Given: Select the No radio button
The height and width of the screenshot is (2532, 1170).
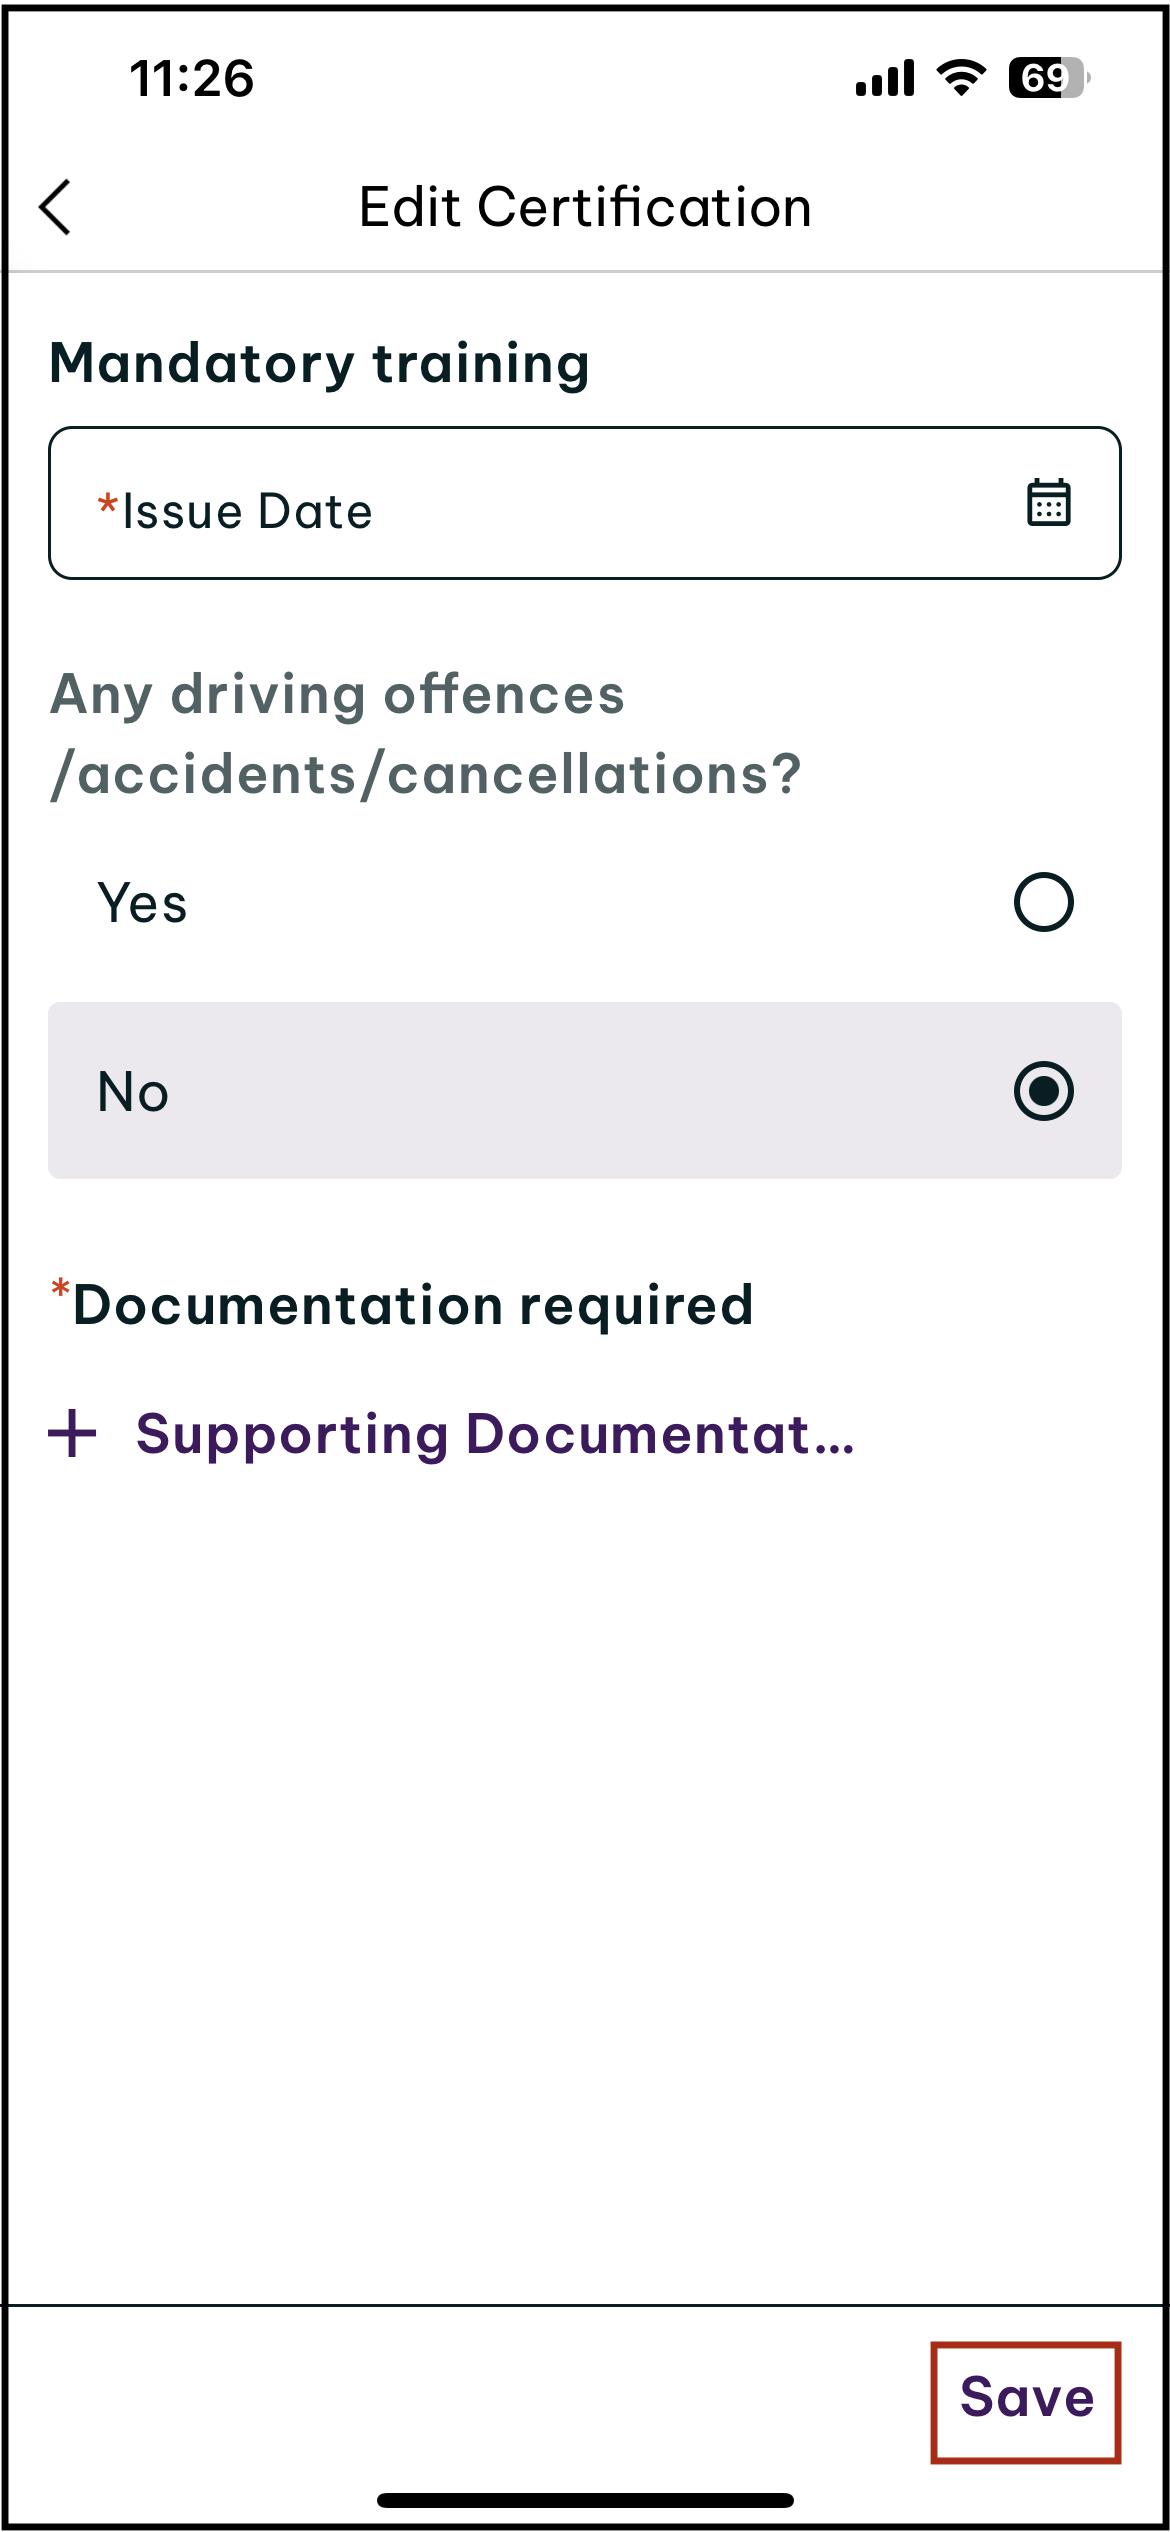Looking at the screenshot, I should (x=1043, y=1091).
